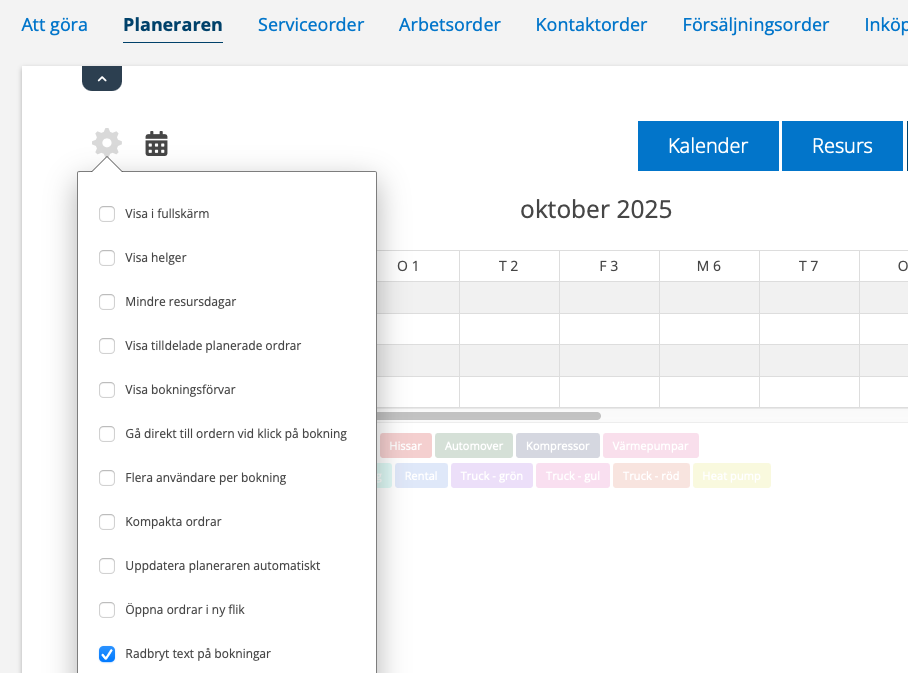Choose the Truck - gul color tag
This screenshot has height=673, width=908.
click(x=573, y=476)
